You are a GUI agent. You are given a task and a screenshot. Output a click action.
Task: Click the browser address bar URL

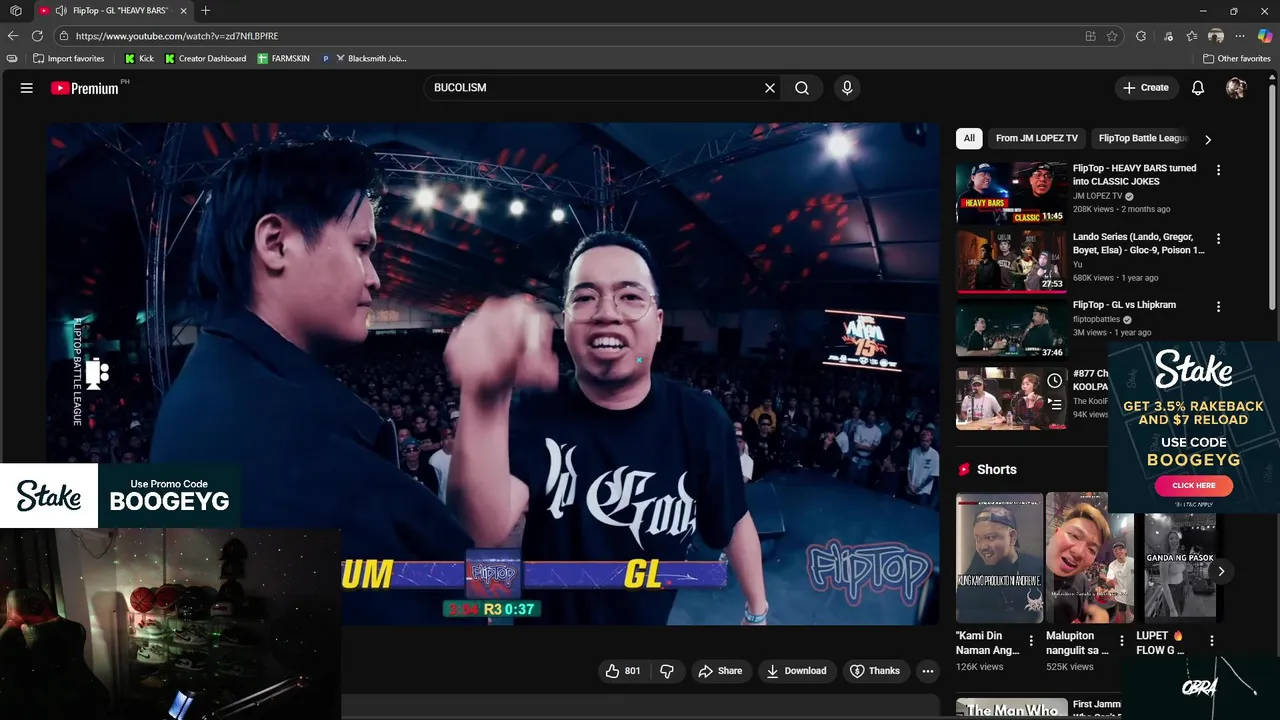[176, 36]
